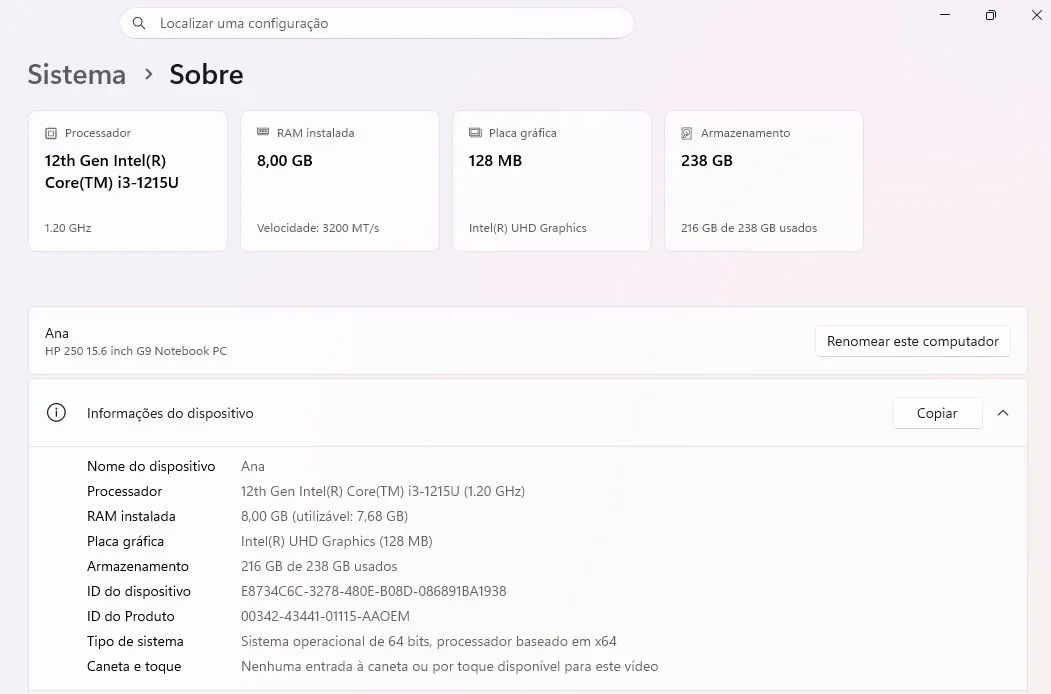Open the Armazenamento 238 GB card
Screen dimensions: 1051x694
[x=763, y=181]
